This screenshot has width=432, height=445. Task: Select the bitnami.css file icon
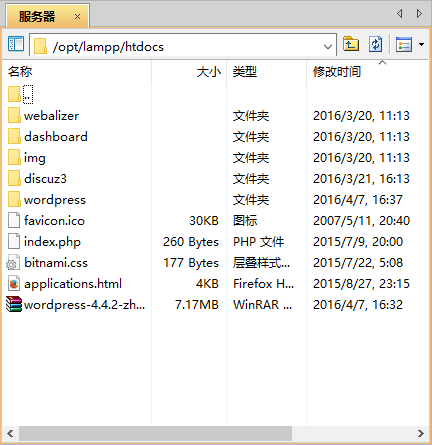coord(13,263)
